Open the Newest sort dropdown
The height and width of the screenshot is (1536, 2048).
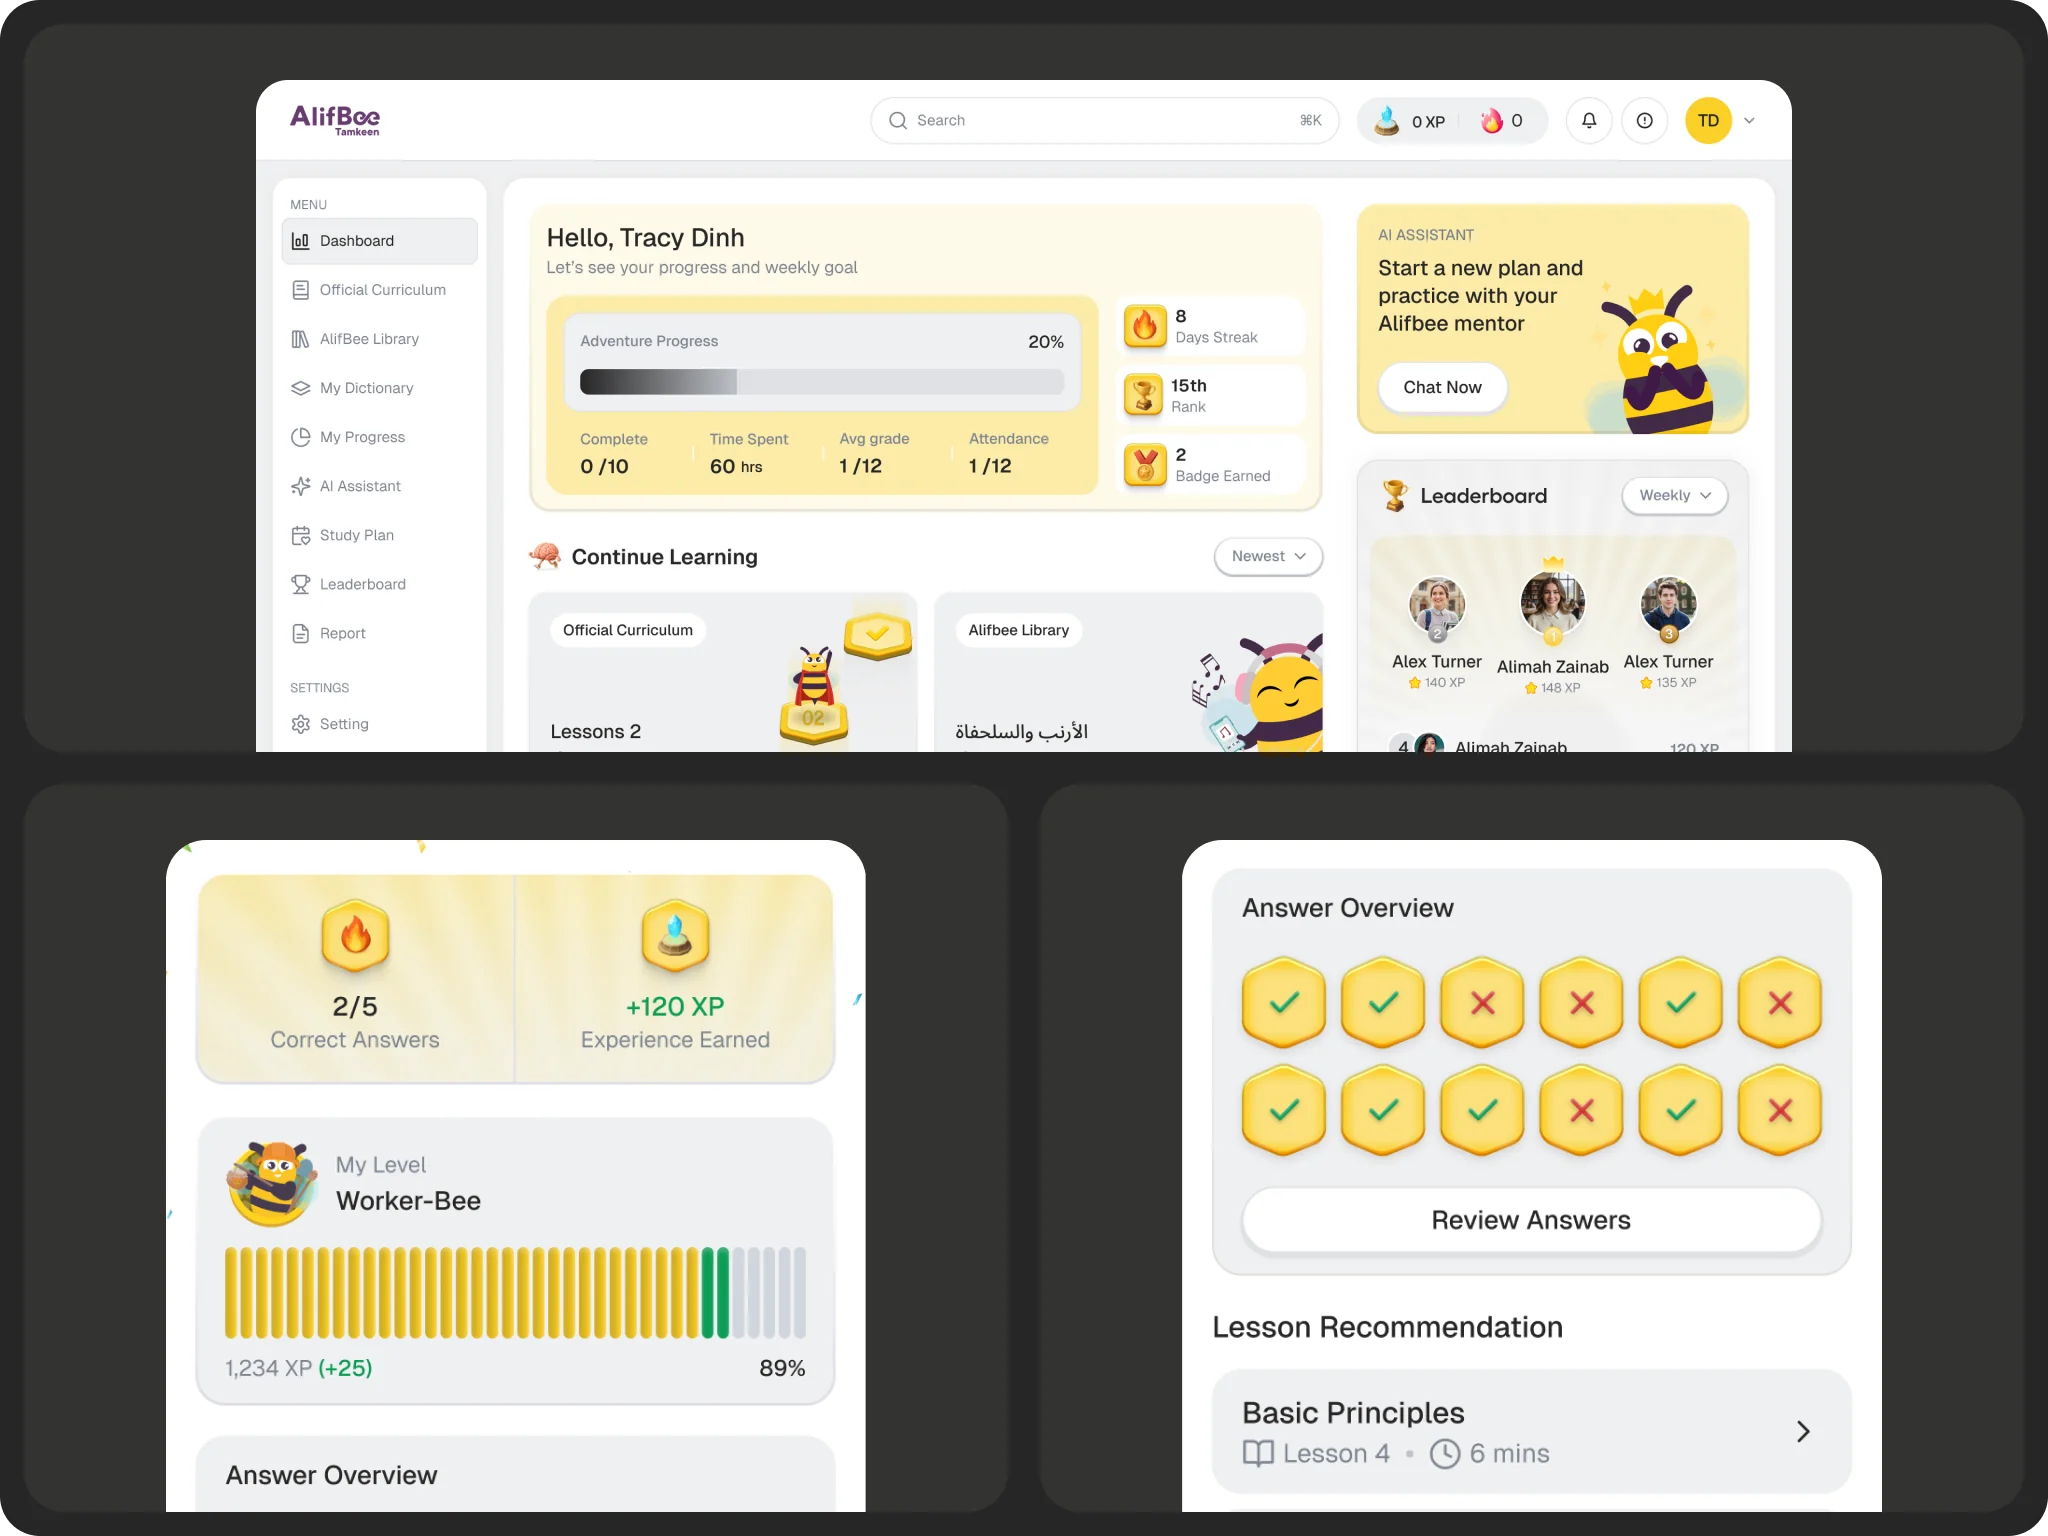1268,556
